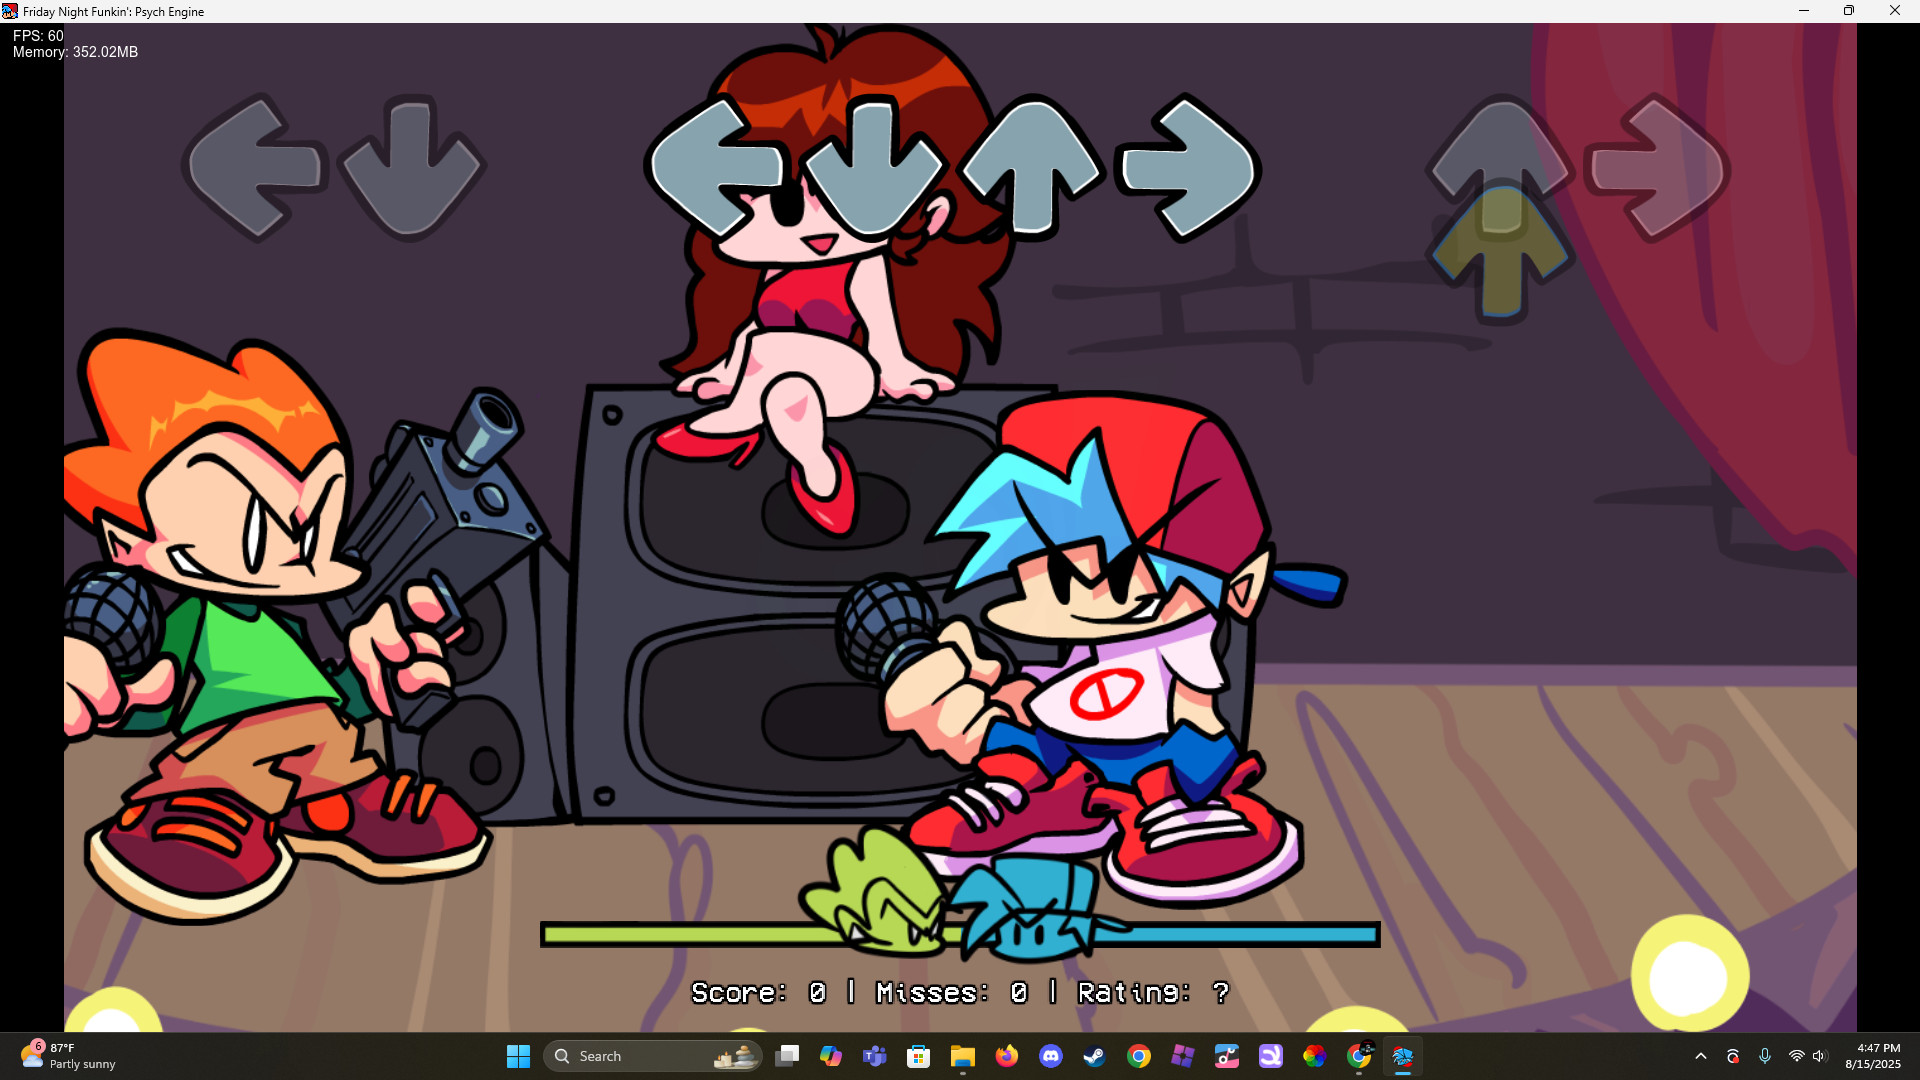Open Discord from the taskbar
The image size is (1920, 1080).
[1051, 1056]
